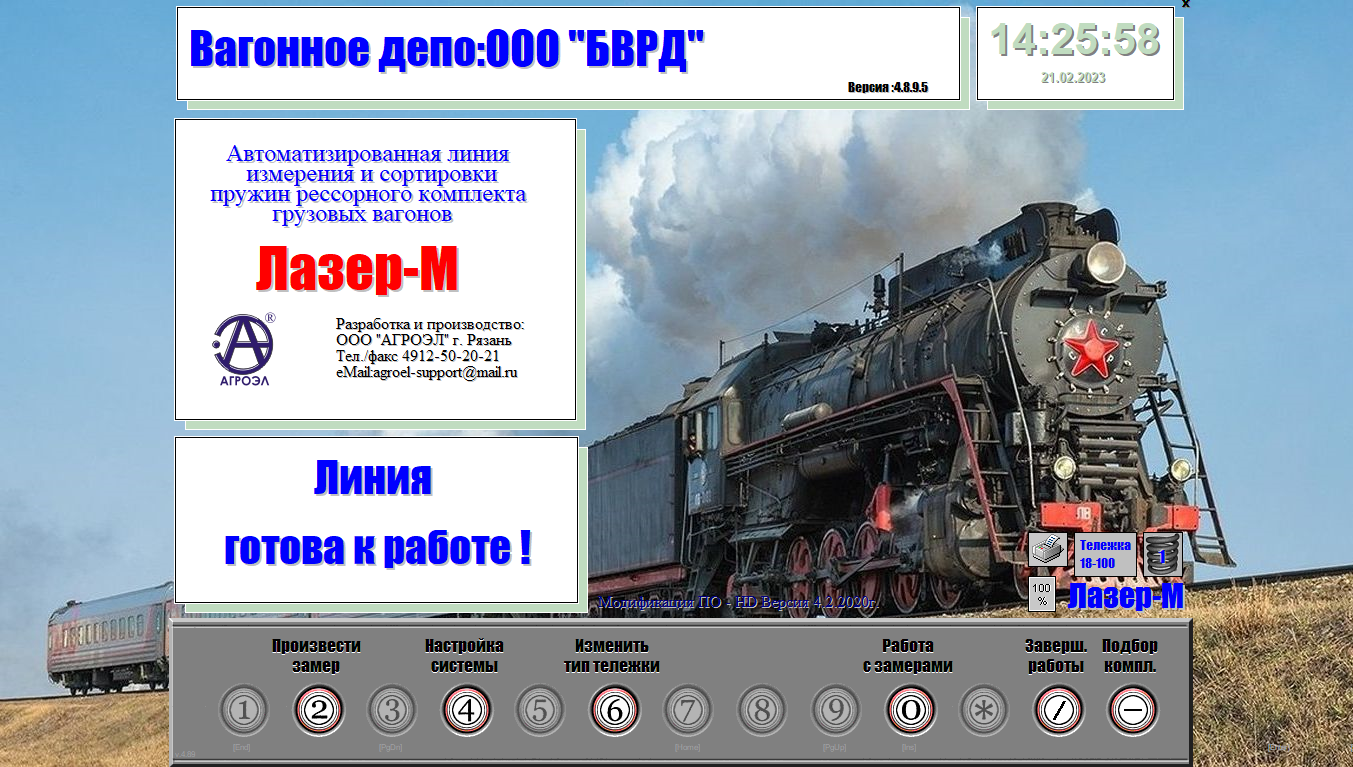Click the Настройка системы label
1353x767 pixels.
coord(464,656)
